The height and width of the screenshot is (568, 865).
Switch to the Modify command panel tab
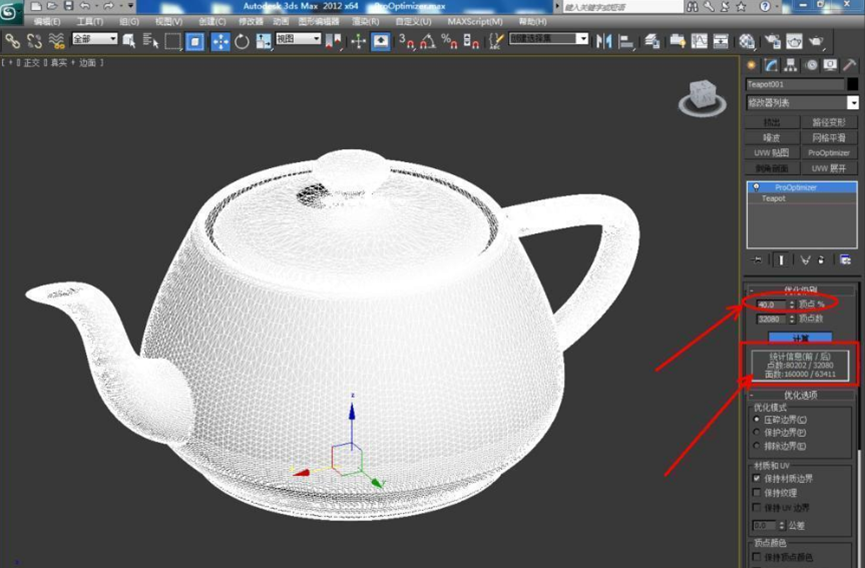click(x=771, y=65)
